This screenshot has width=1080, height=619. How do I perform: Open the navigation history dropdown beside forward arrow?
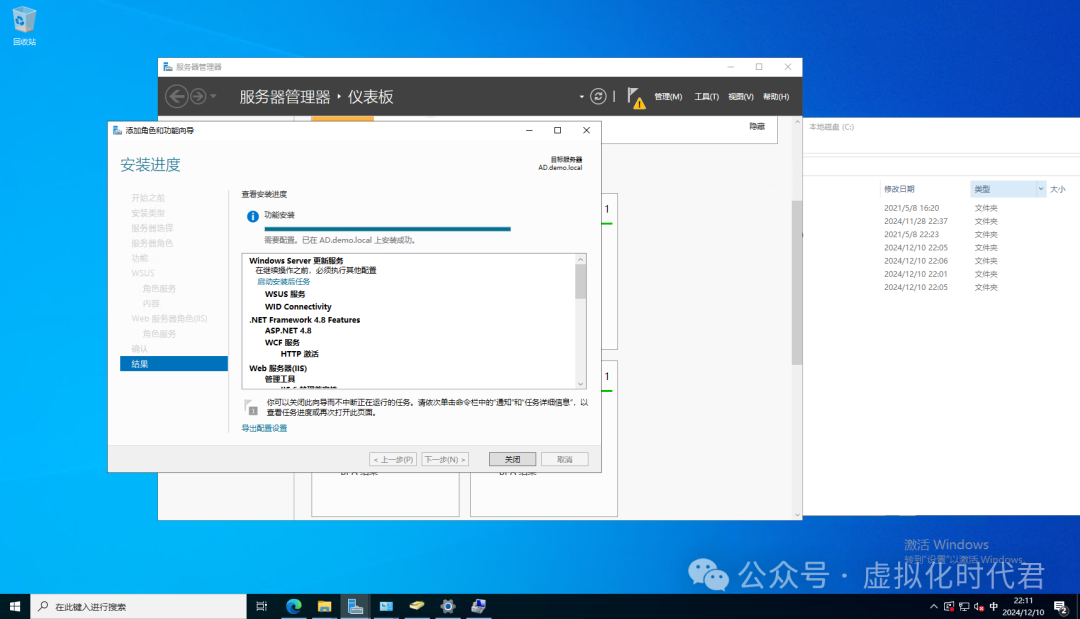pyautogui.click(x=214, y=96)
